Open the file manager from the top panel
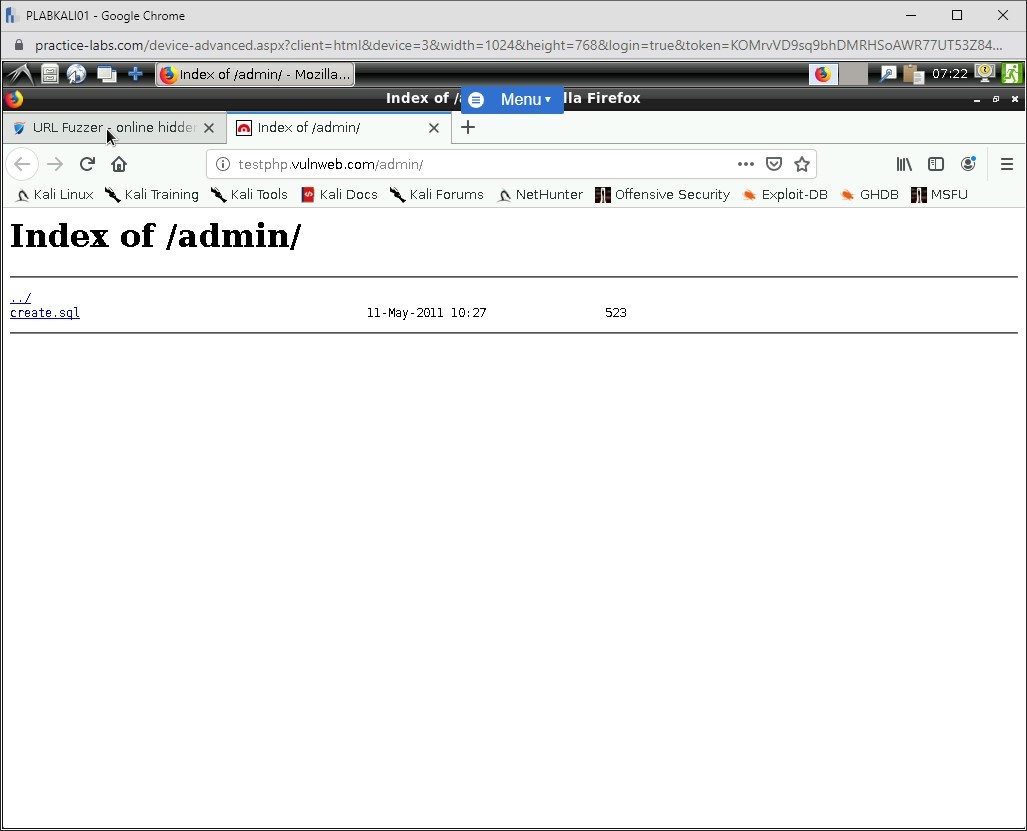This screenshot has height=831, width=1027. tap(49, 74)
